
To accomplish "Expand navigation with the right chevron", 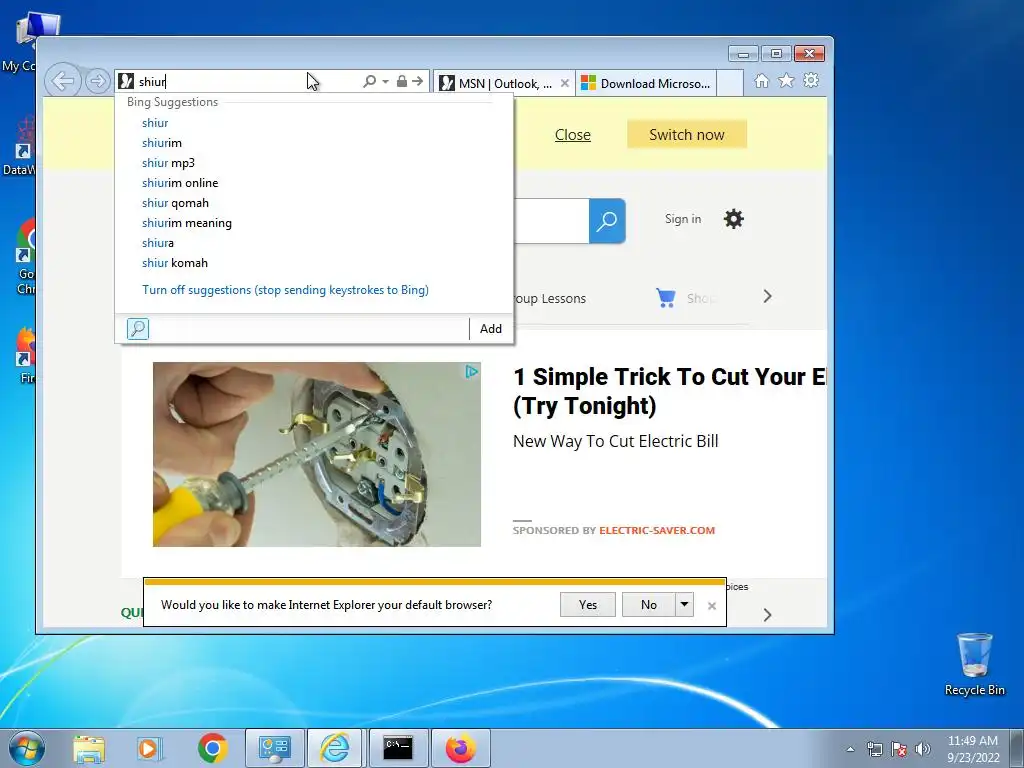I will click(767, 296).
